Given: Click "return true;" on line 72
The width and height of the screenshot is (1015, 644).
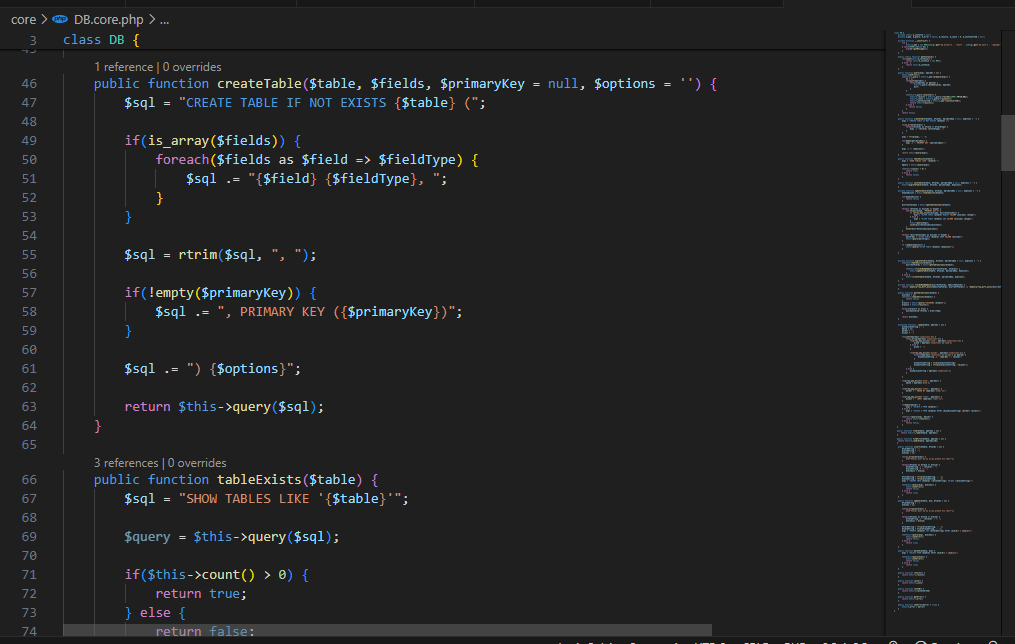Looking at the screenshot, I should 200,593.
